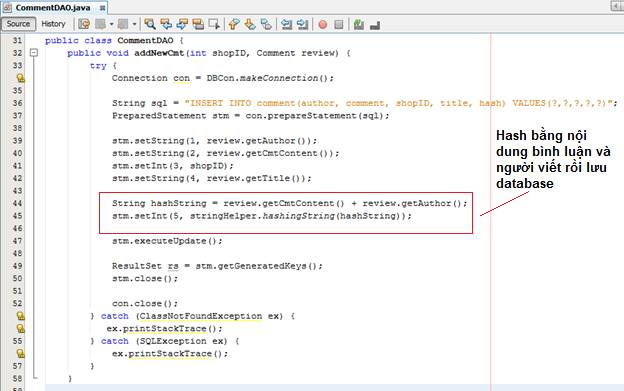Click hint lightbulb beside first printStackTrace

[20, 329]
